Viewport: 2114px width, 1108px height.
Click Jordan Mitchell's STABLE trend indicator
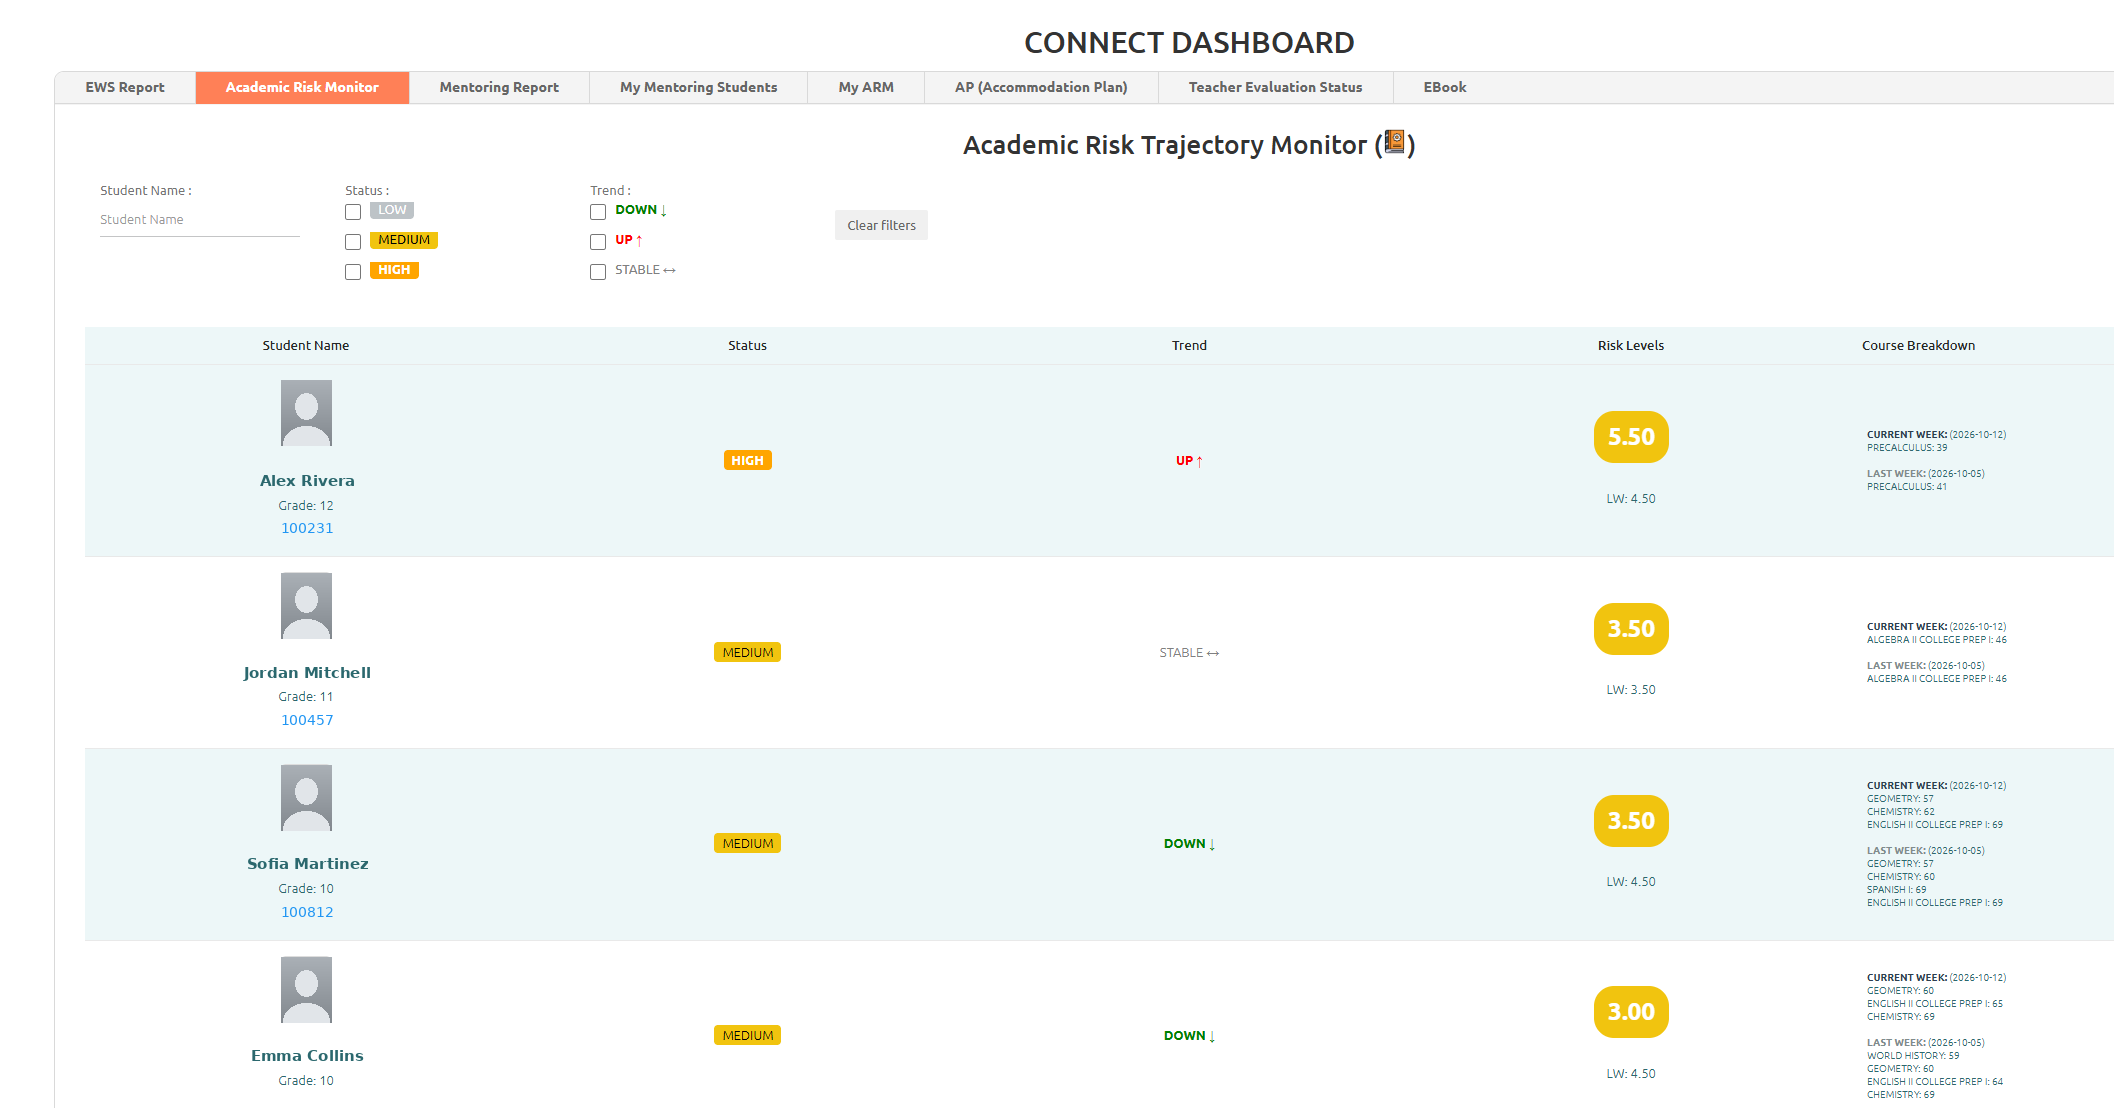[1189, 653]
